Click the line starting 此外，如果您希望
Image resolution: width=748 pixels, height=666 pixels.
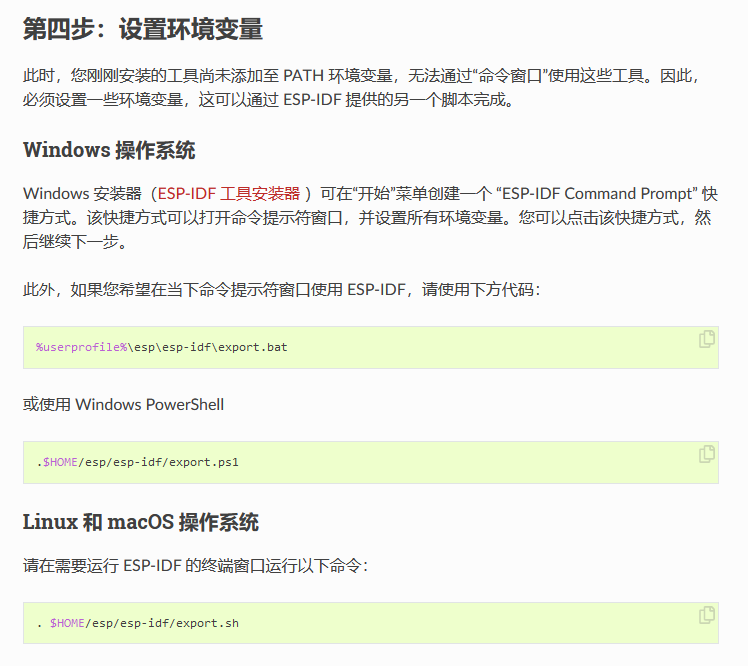click(281, 290)
